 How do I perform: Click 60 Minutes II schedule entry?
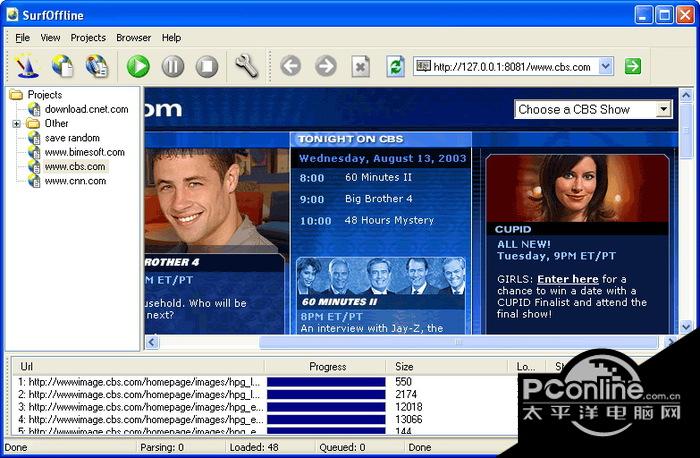coord(379,177)
